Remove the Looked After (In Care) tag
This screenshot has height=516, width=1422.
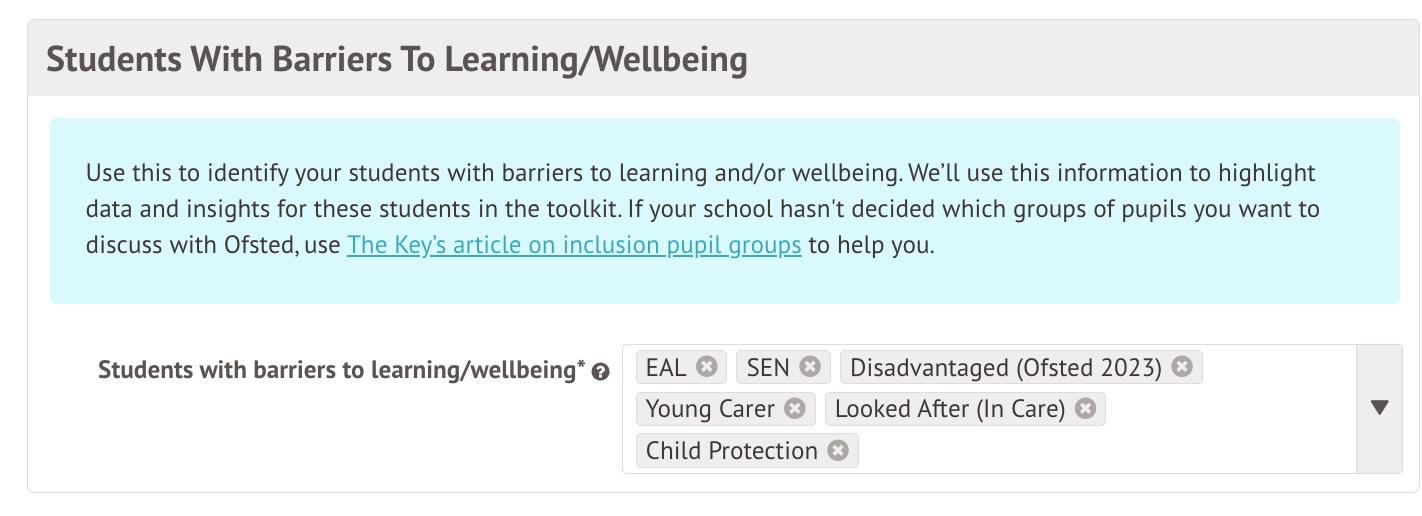1085,408
